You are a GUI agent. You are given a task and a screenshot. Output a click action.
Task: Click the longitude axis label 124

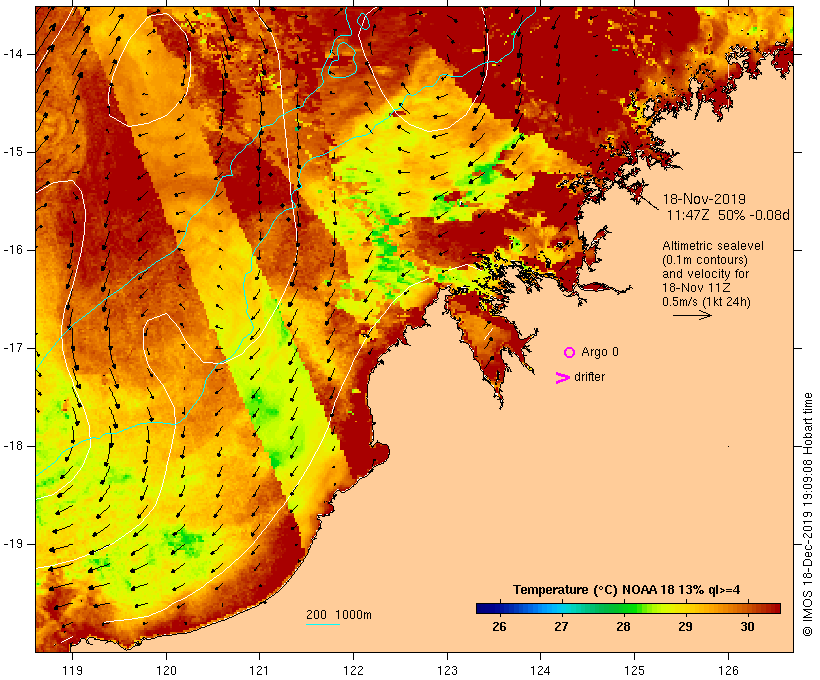540,671
